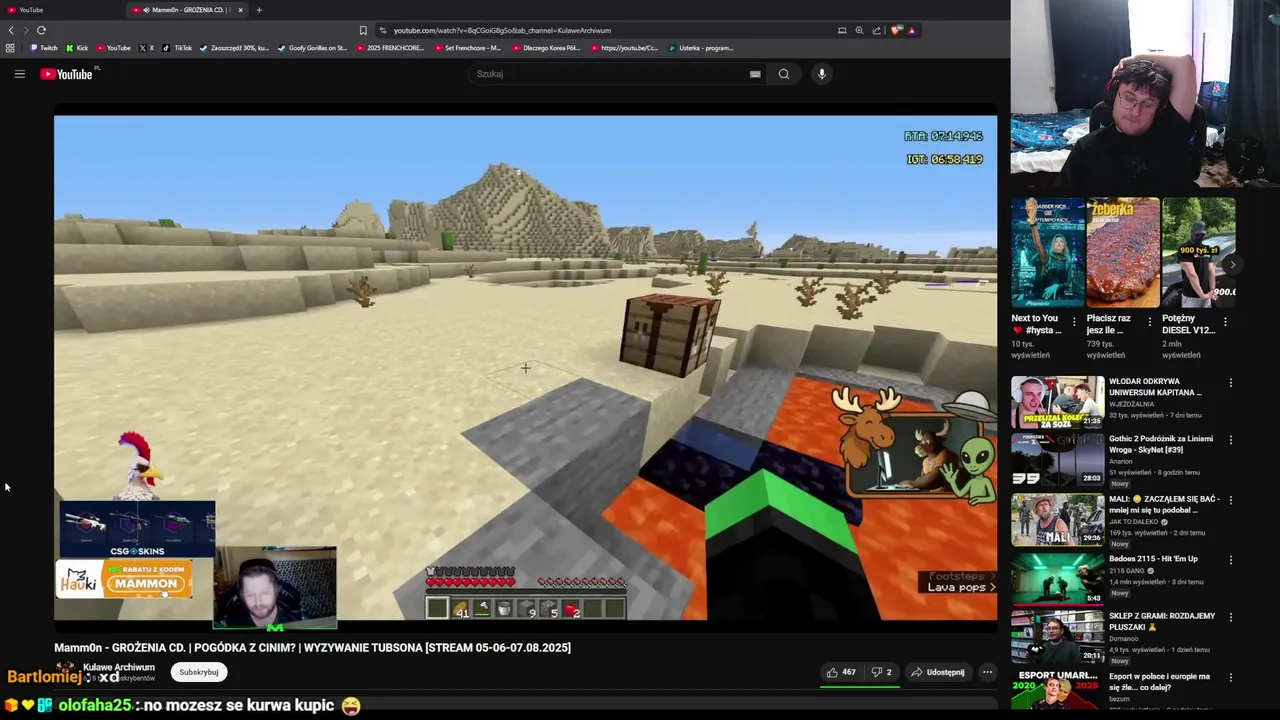This screenshot has height=720, width=1280.
Task: Open the Brave shields icon
Action: [895, 30]
